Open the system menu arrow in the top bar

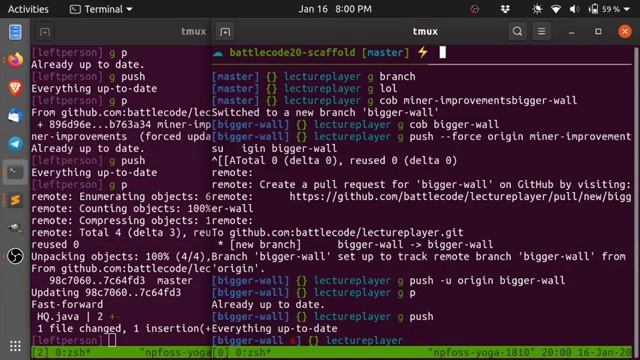pos(627,9)
